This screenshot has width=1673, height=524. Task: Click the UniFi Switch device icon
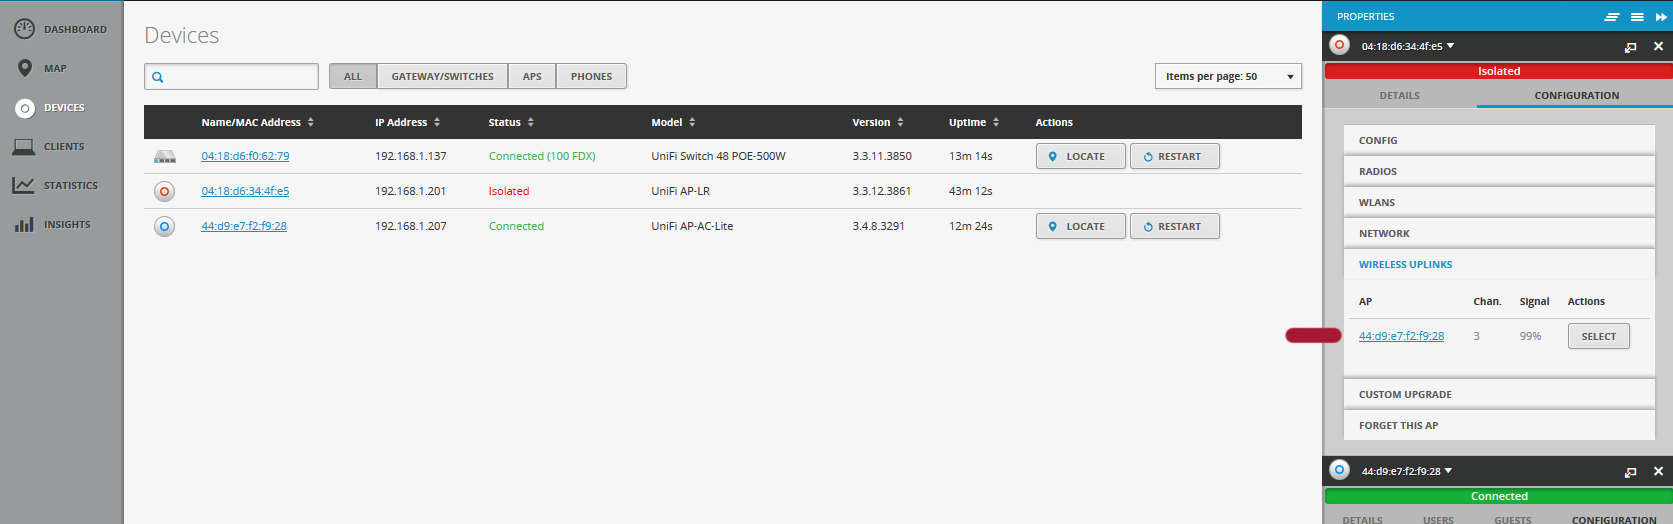(x=165, y=157)
